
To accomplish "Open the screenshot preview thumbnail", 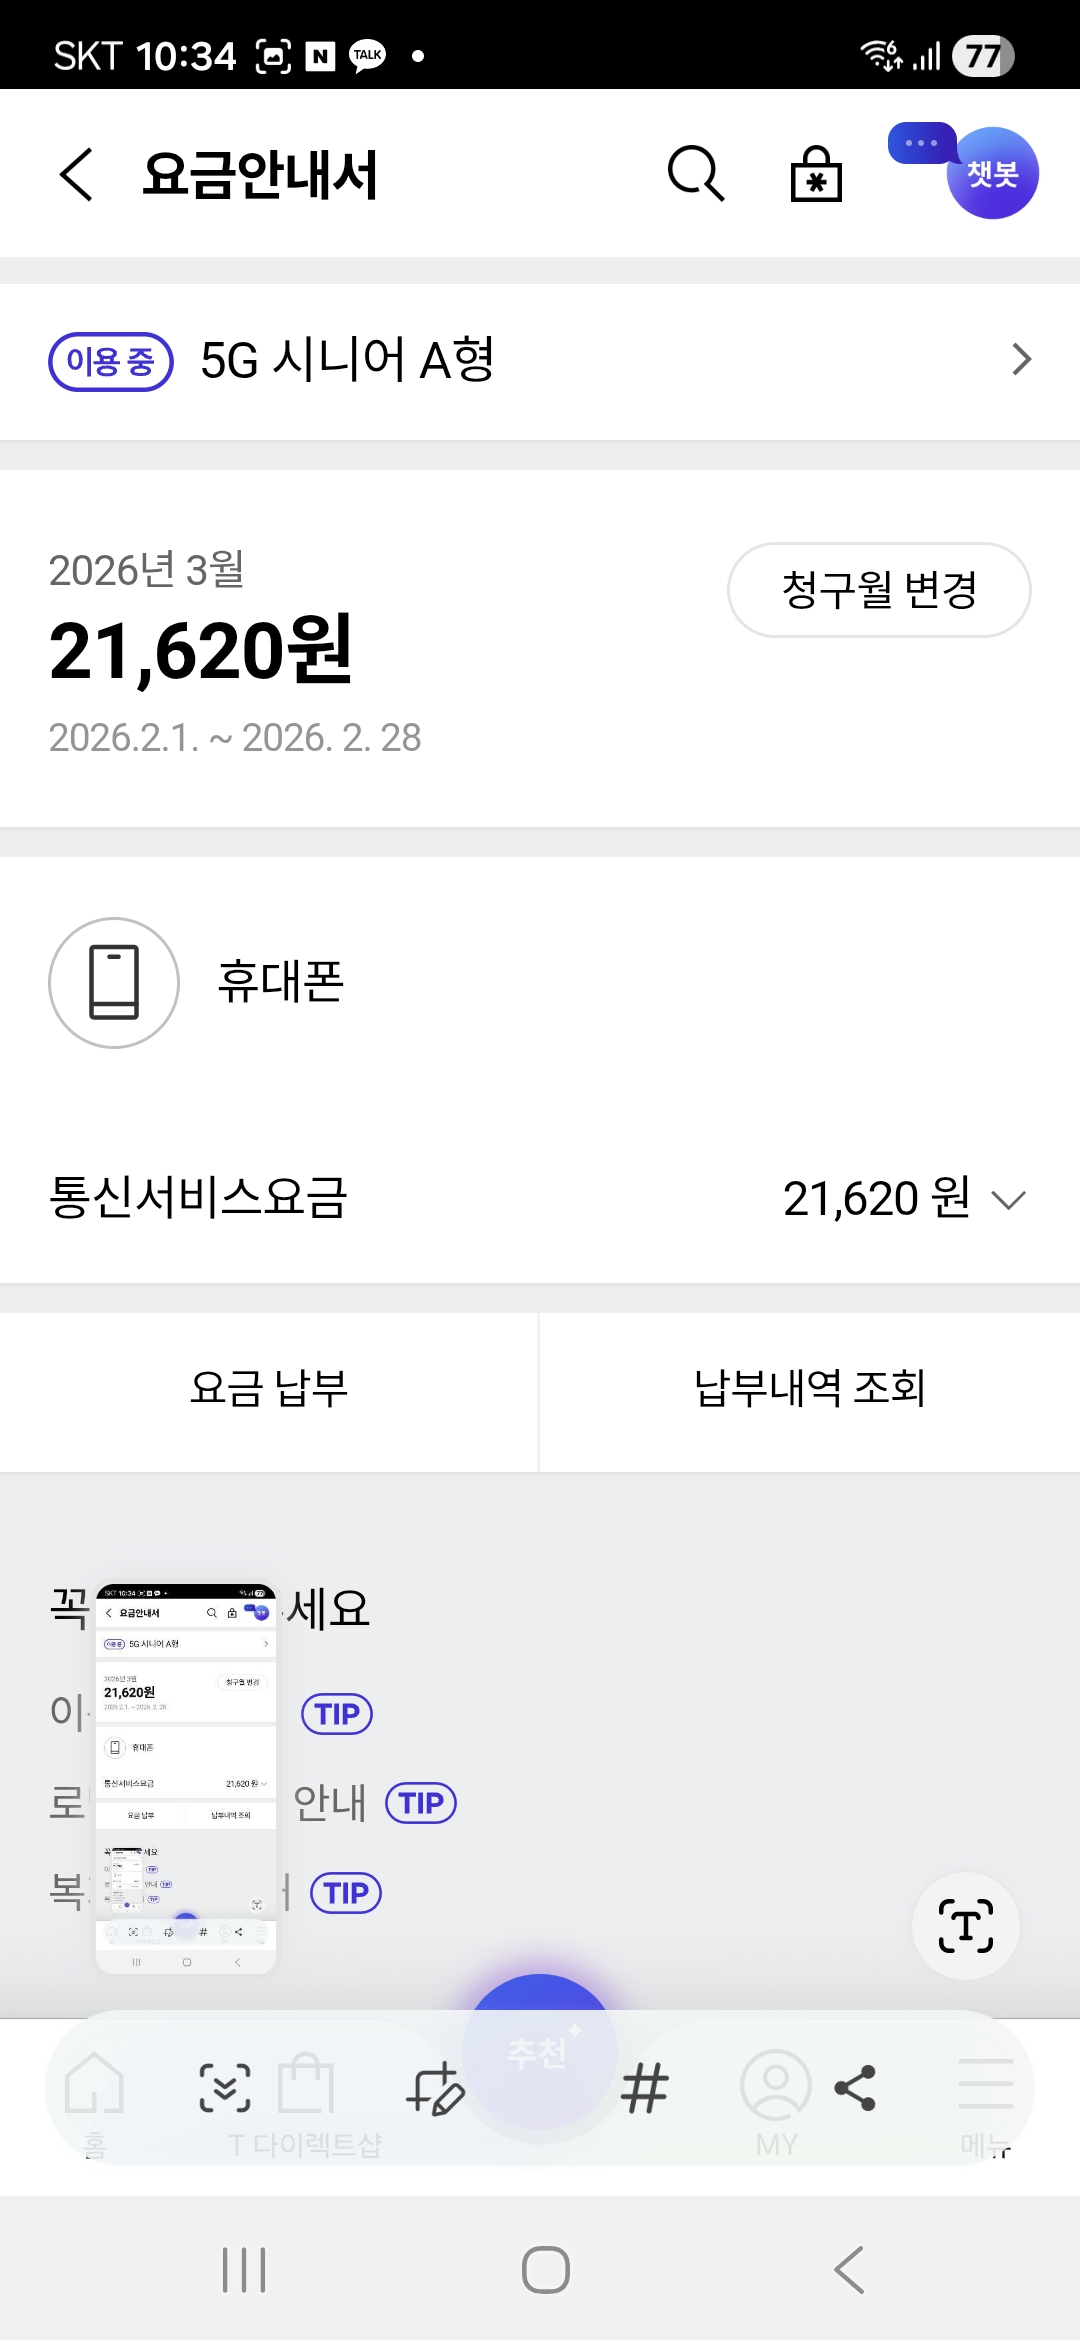I will point(186,1778).
